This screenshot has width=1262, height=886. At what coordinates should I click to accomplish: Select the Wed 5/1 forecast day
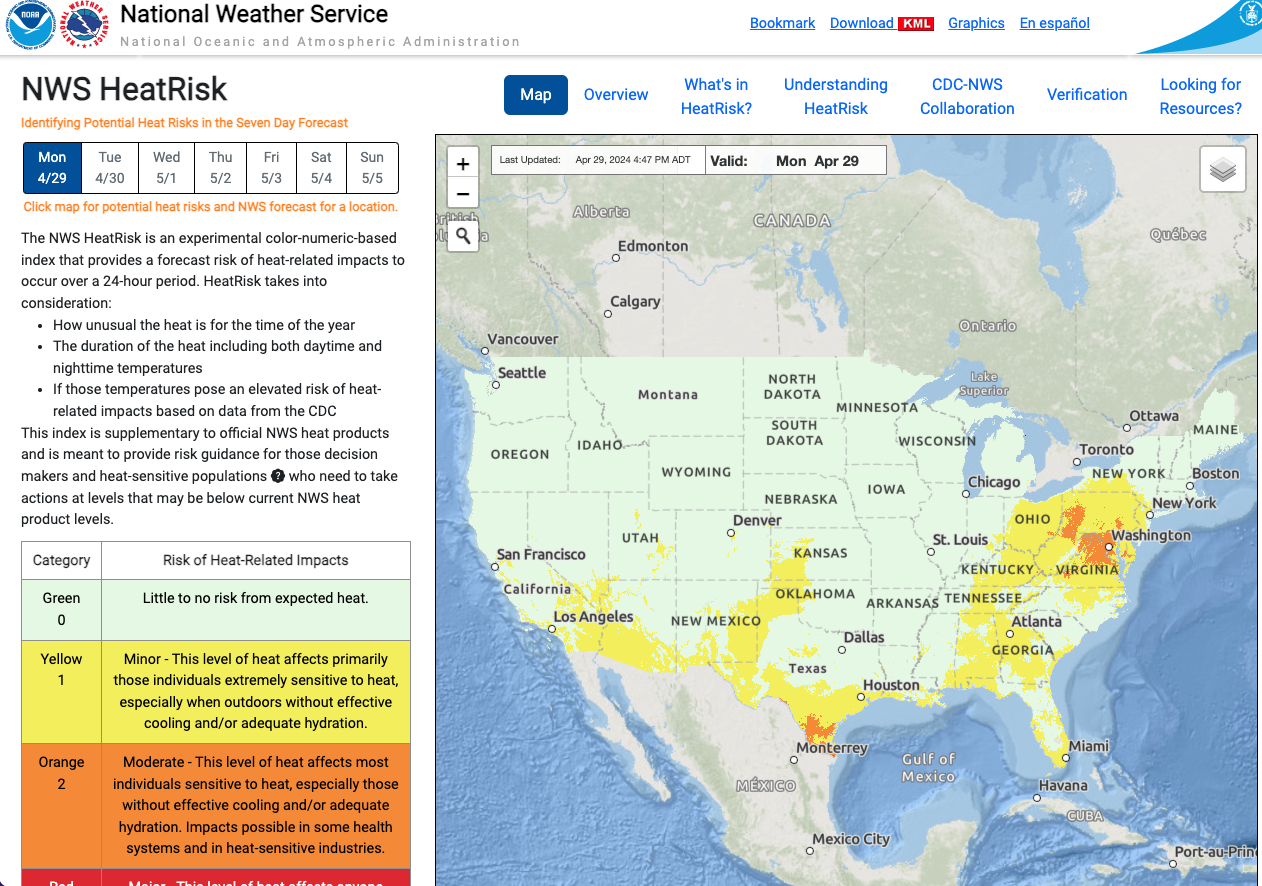167,168
